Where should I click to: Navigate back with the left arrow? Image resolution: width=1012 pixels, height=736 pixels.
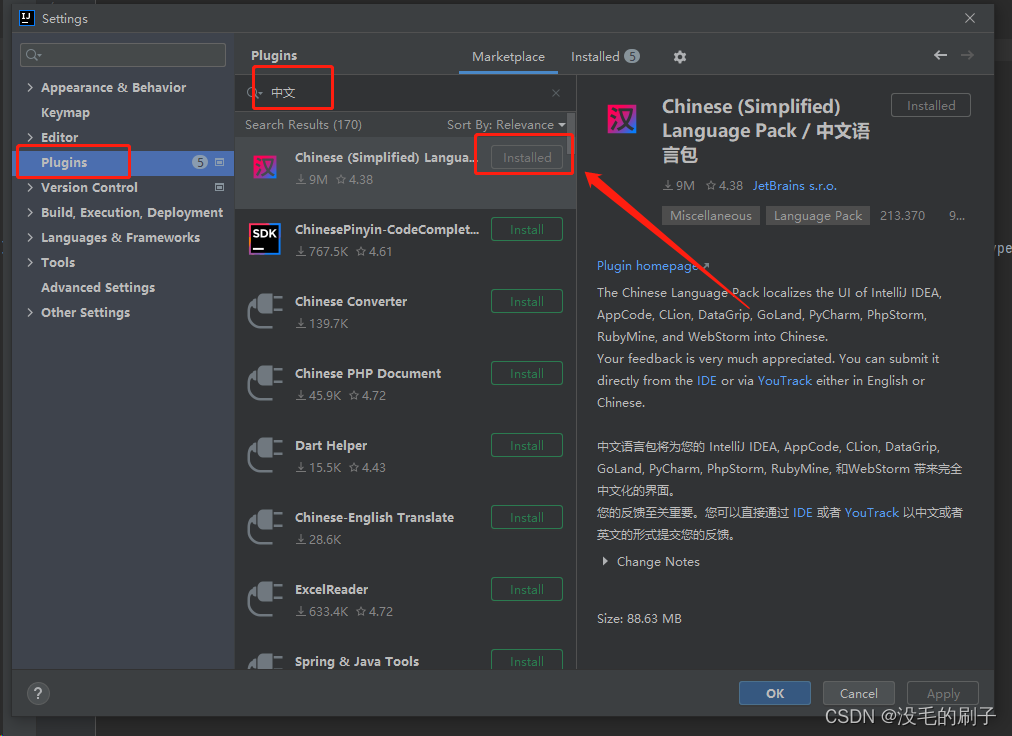[940, 56]
